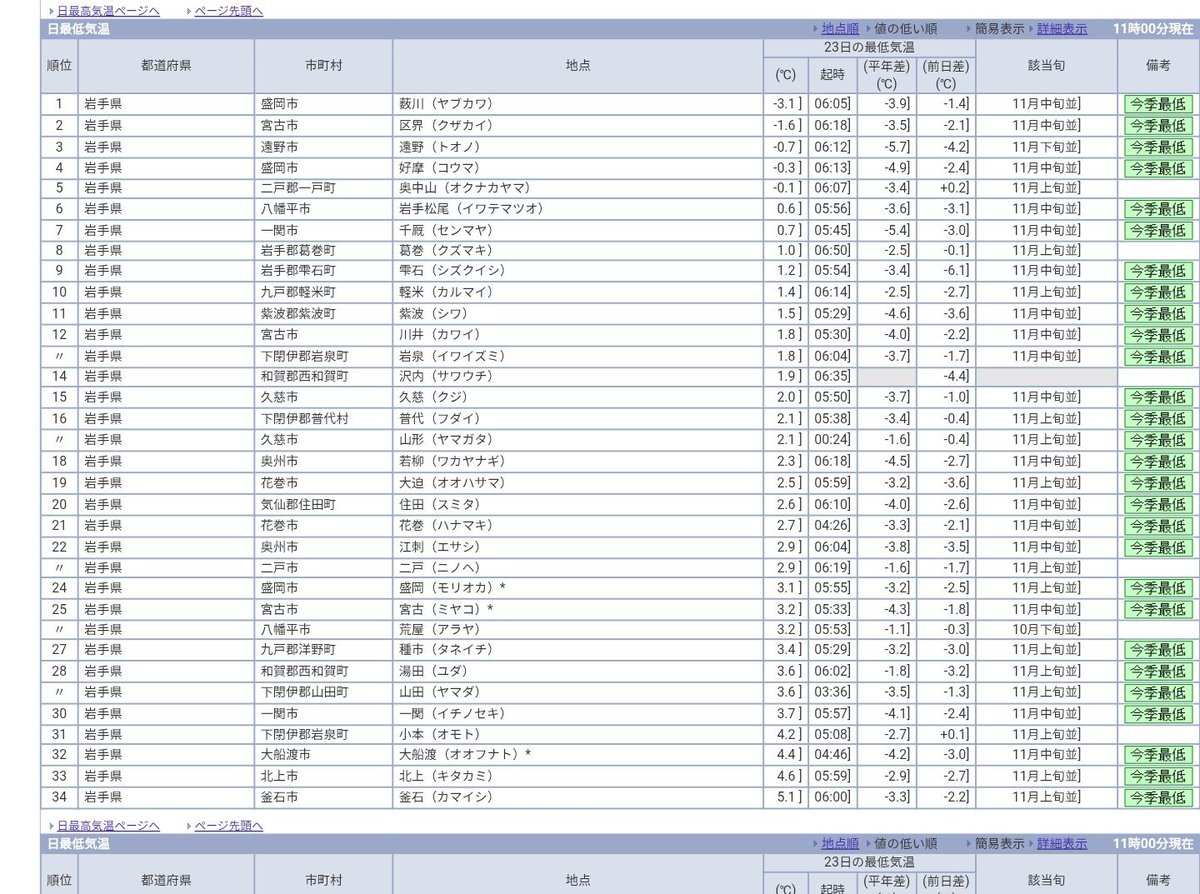Click 順位 column header of first table
This screenshot has width=1200, height=894.
[59, 66]
